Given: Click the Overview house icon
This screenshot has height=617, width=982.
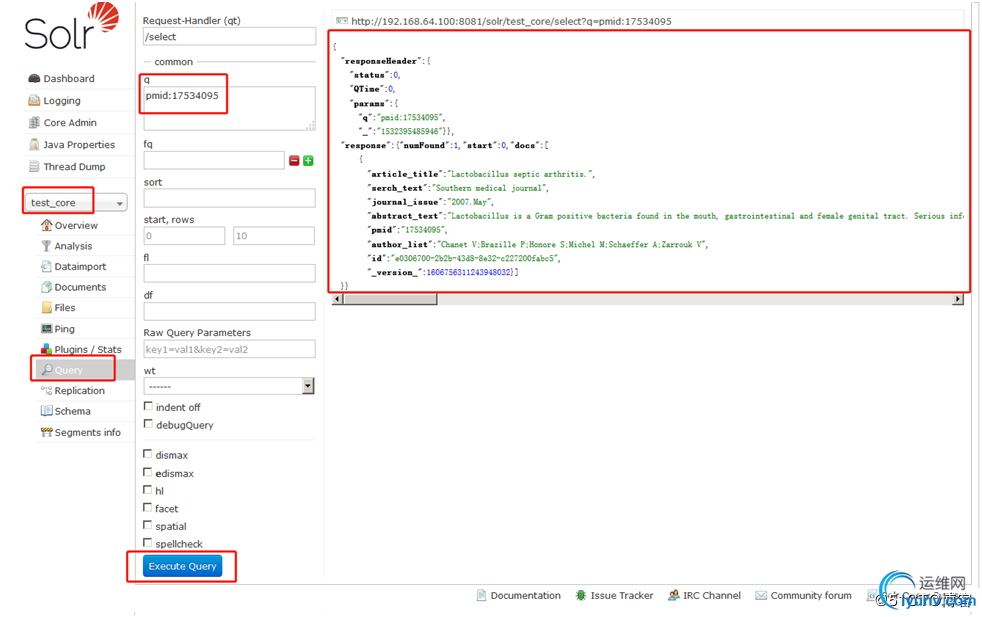Looking at the screenshot, I should [x=46, y=225].
